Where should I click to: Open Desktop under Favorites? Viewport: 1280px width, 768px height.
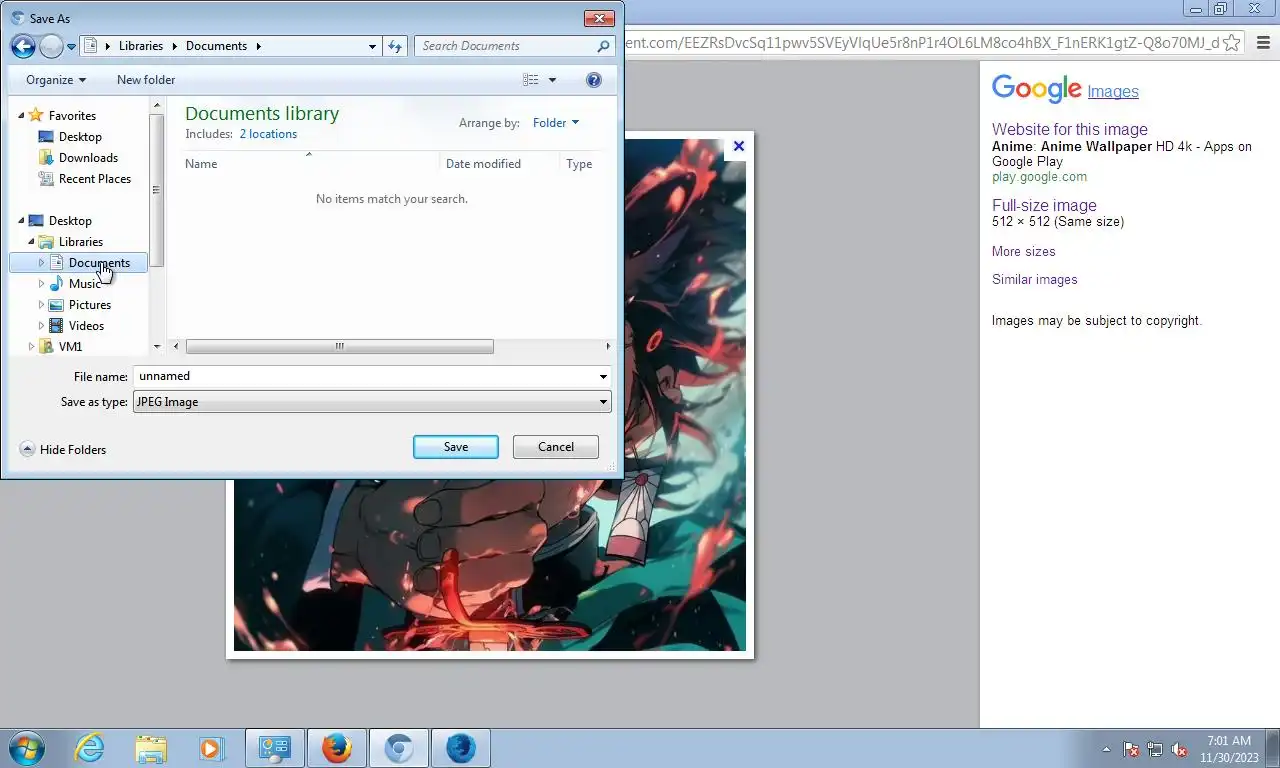(80, 137)
